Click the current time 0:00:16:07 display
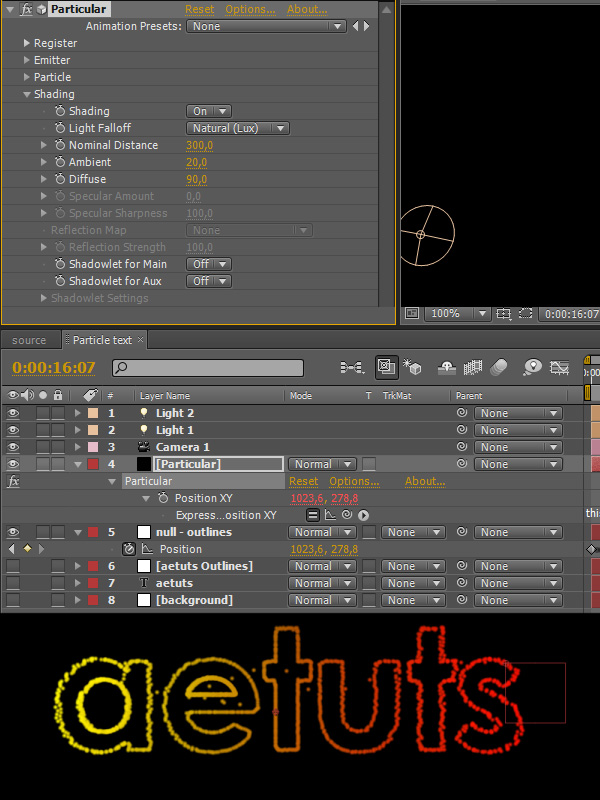Screen dimensions: 600x800 (54, 368)
